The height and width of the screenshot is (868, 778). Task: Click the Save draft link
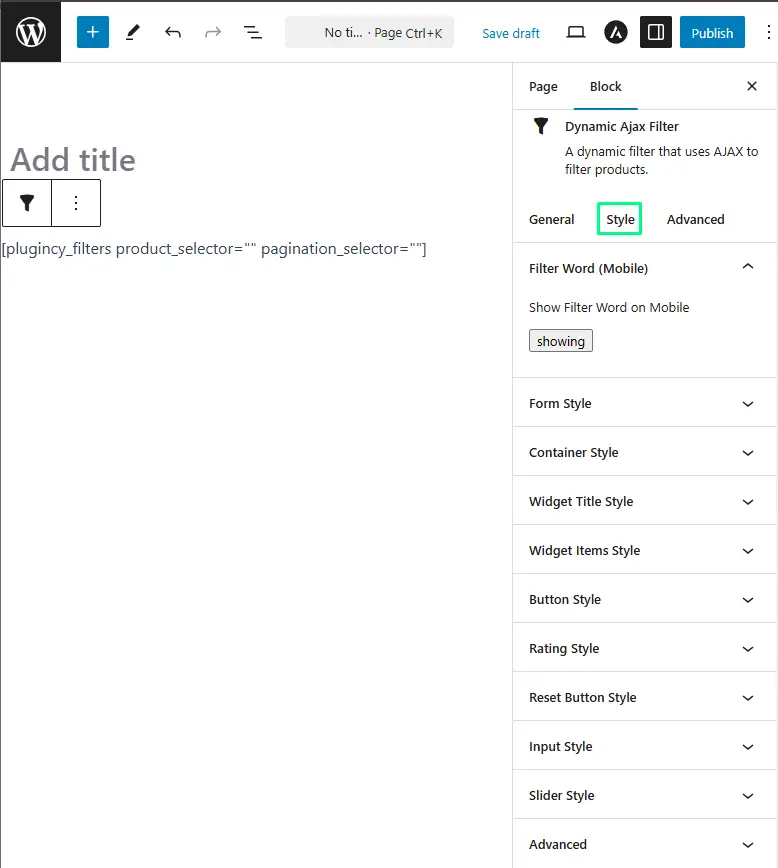pyautogui.click(x=511, y=33)
